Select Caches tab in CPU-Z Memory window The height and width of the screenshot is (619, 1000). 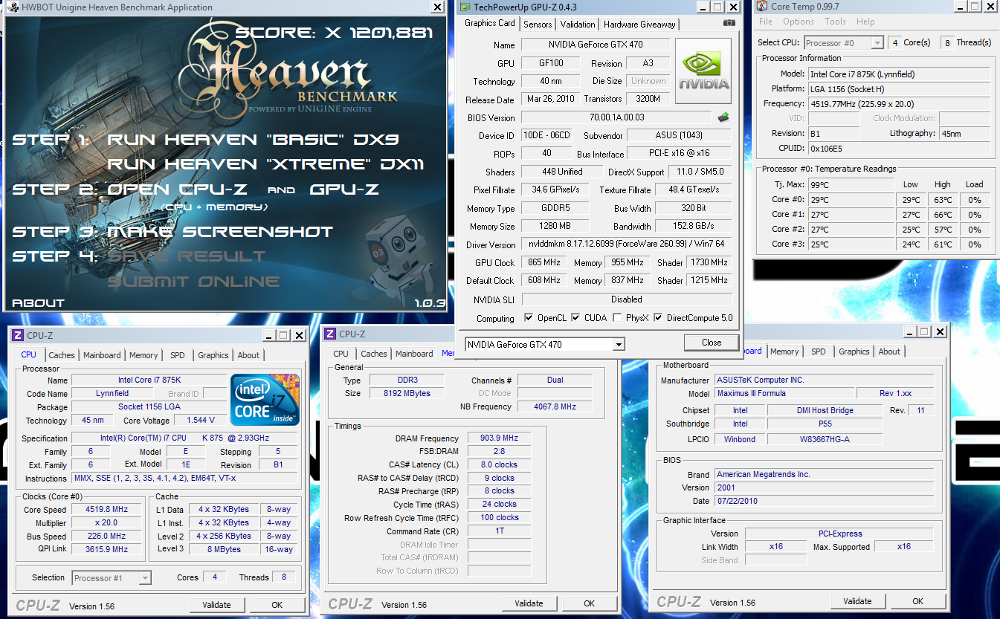pyautogui.click(x=373, y=354)
